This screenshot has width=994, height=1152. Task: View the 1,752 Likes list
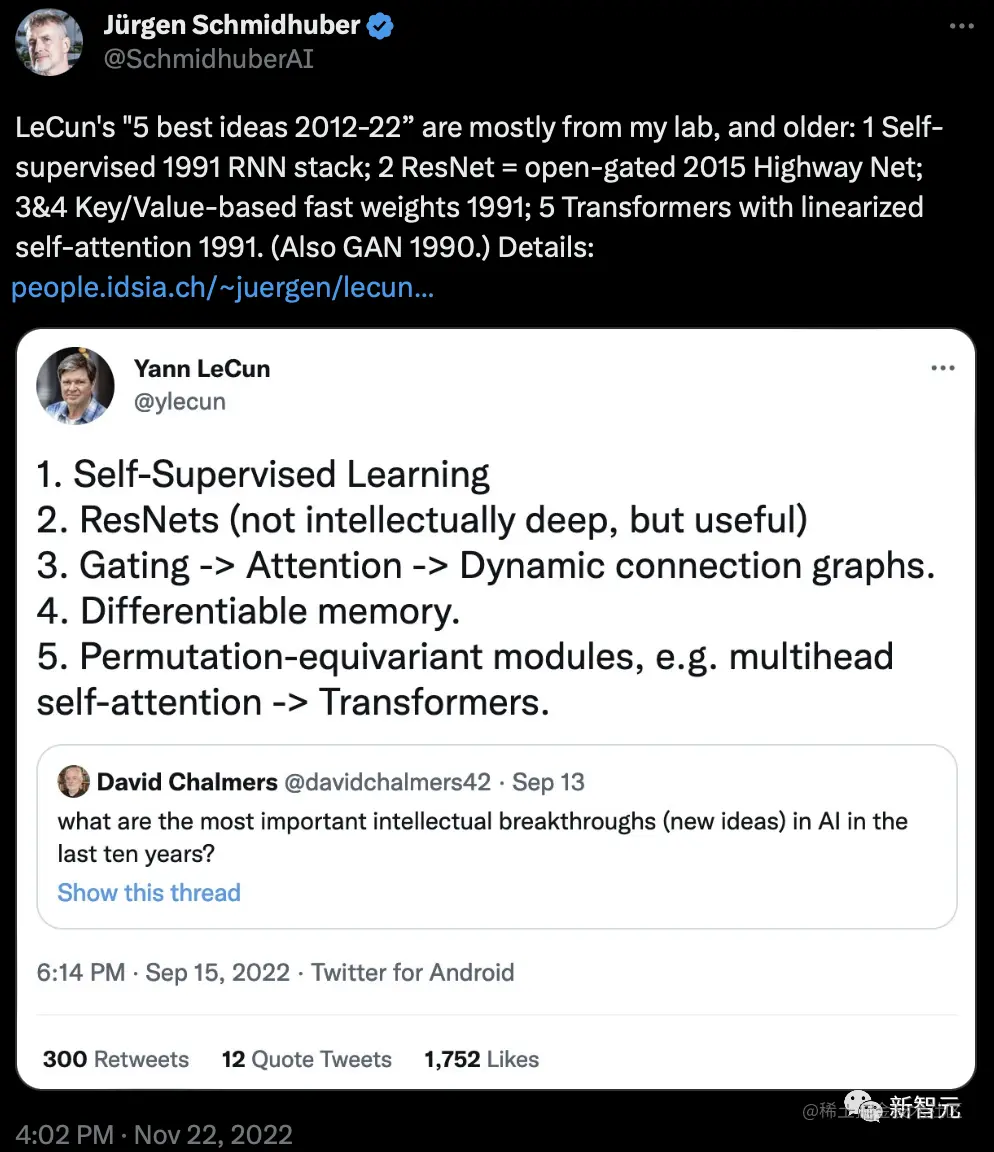coord(481,1059)
